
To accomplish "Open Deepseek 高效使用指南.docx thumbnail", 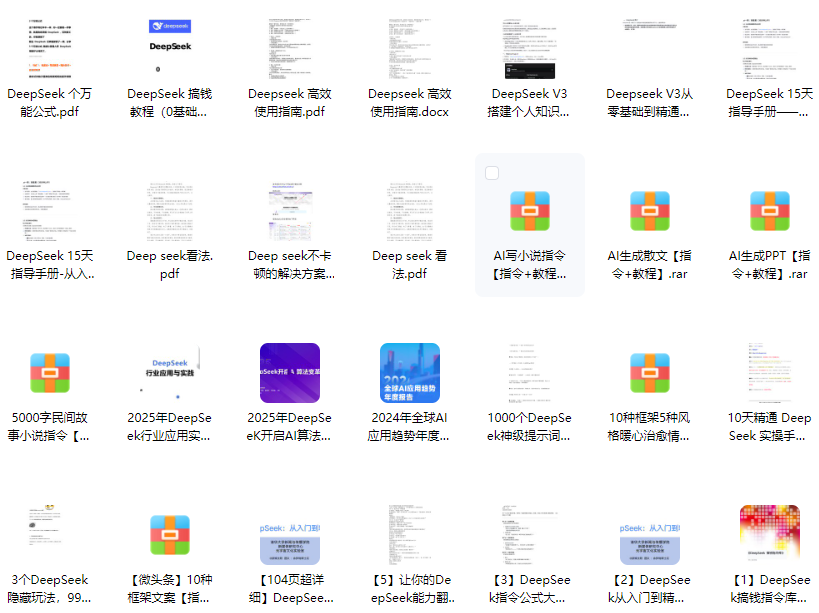I will pos(410,49).
